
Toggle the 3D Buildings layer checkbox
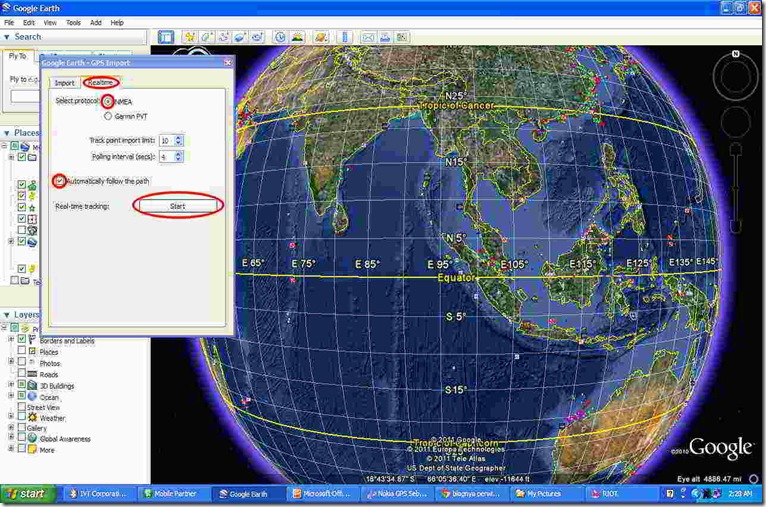click(21, 385)
